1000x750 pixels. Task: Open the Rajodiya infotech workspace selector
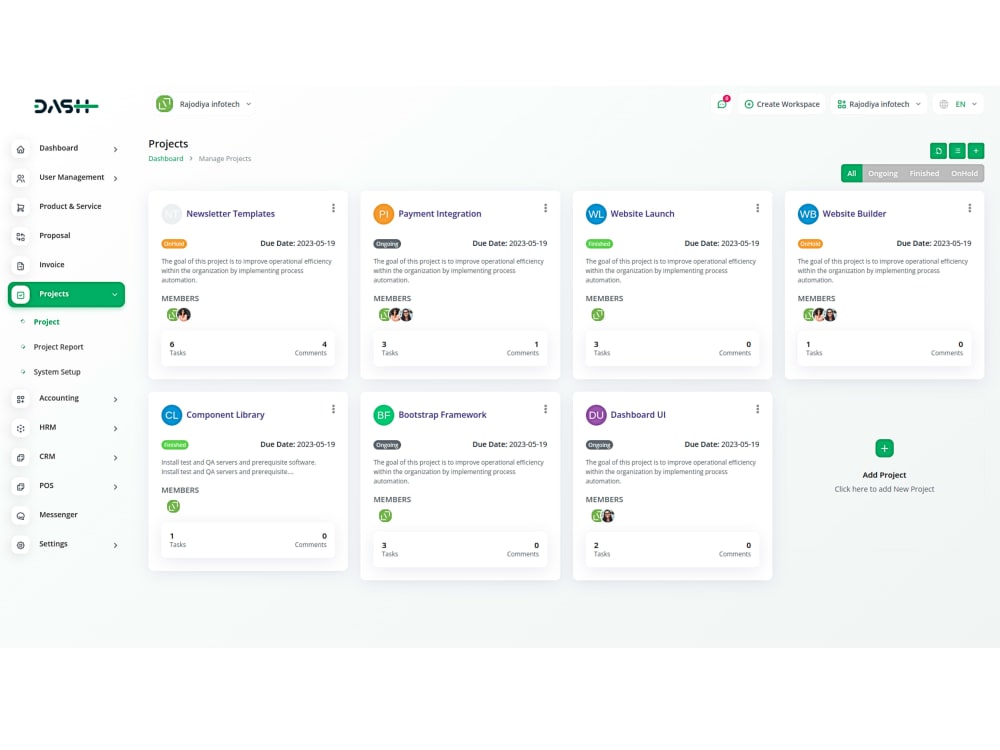click(x=878, y=103)
